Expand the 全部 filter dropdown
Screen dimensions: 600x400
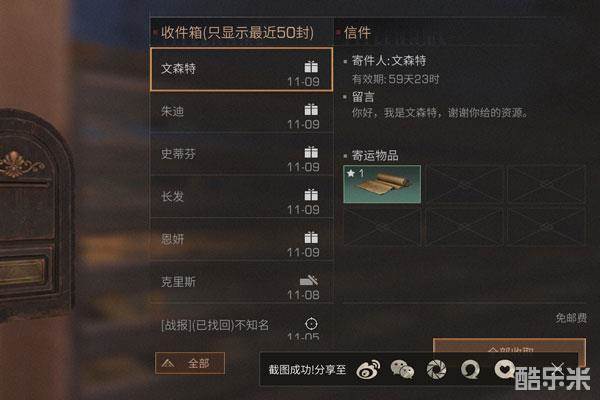pos(190,363)
